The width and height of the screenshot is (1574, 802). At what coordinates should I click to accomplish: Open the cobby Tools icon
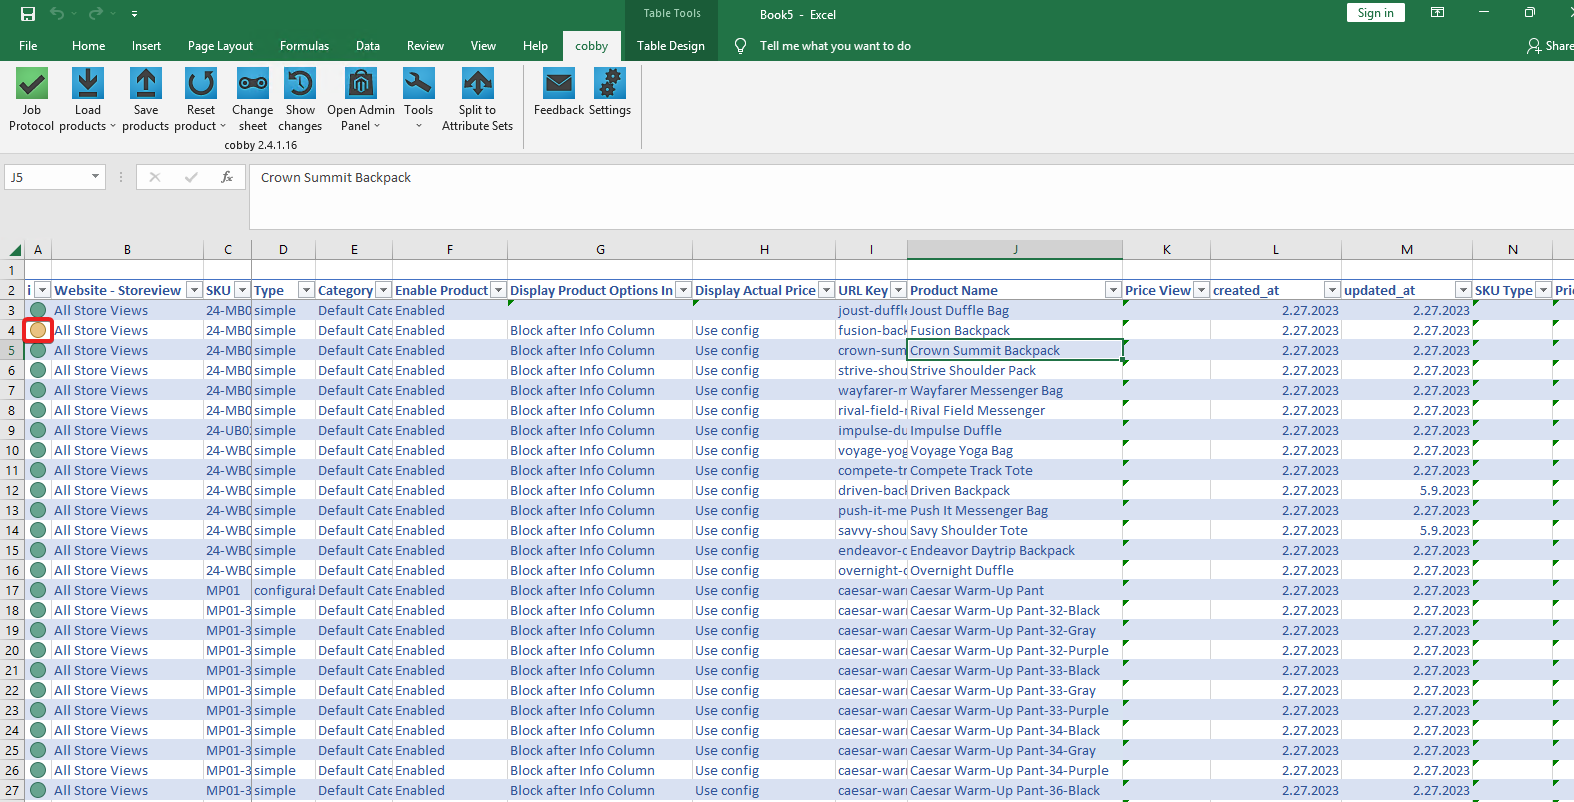[x=419, y=83]
